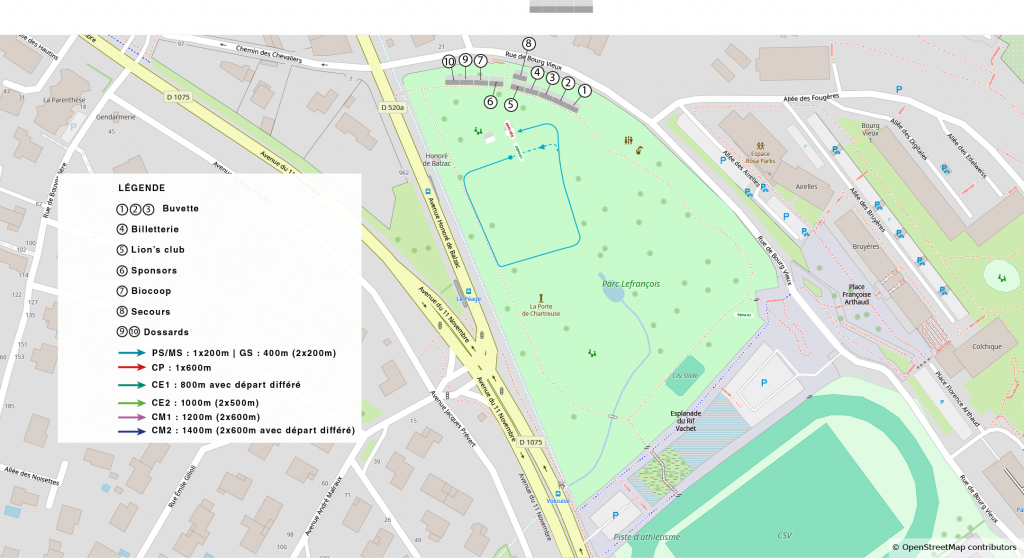Image resolution: width=1024 pixels, height=558 pixels.
Task: Click circled marker 6 on the map
Action: 490,101
